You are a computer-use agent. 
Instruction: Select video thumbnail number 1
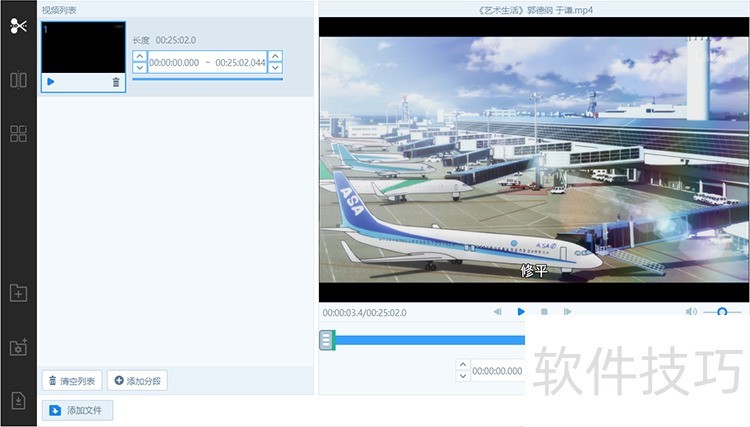[x=83, y=47]
